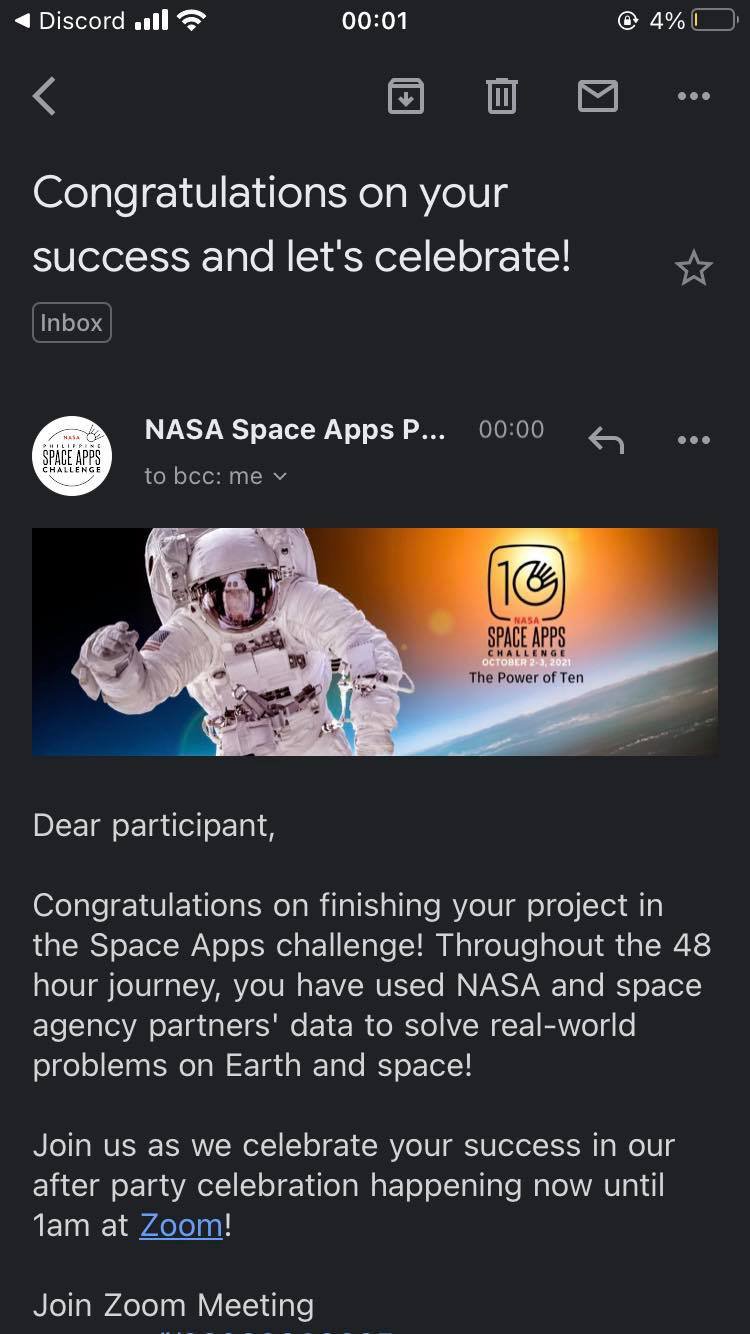Return to Discord via status bar
Viewport: 750px width, 1334px height.
70,21
